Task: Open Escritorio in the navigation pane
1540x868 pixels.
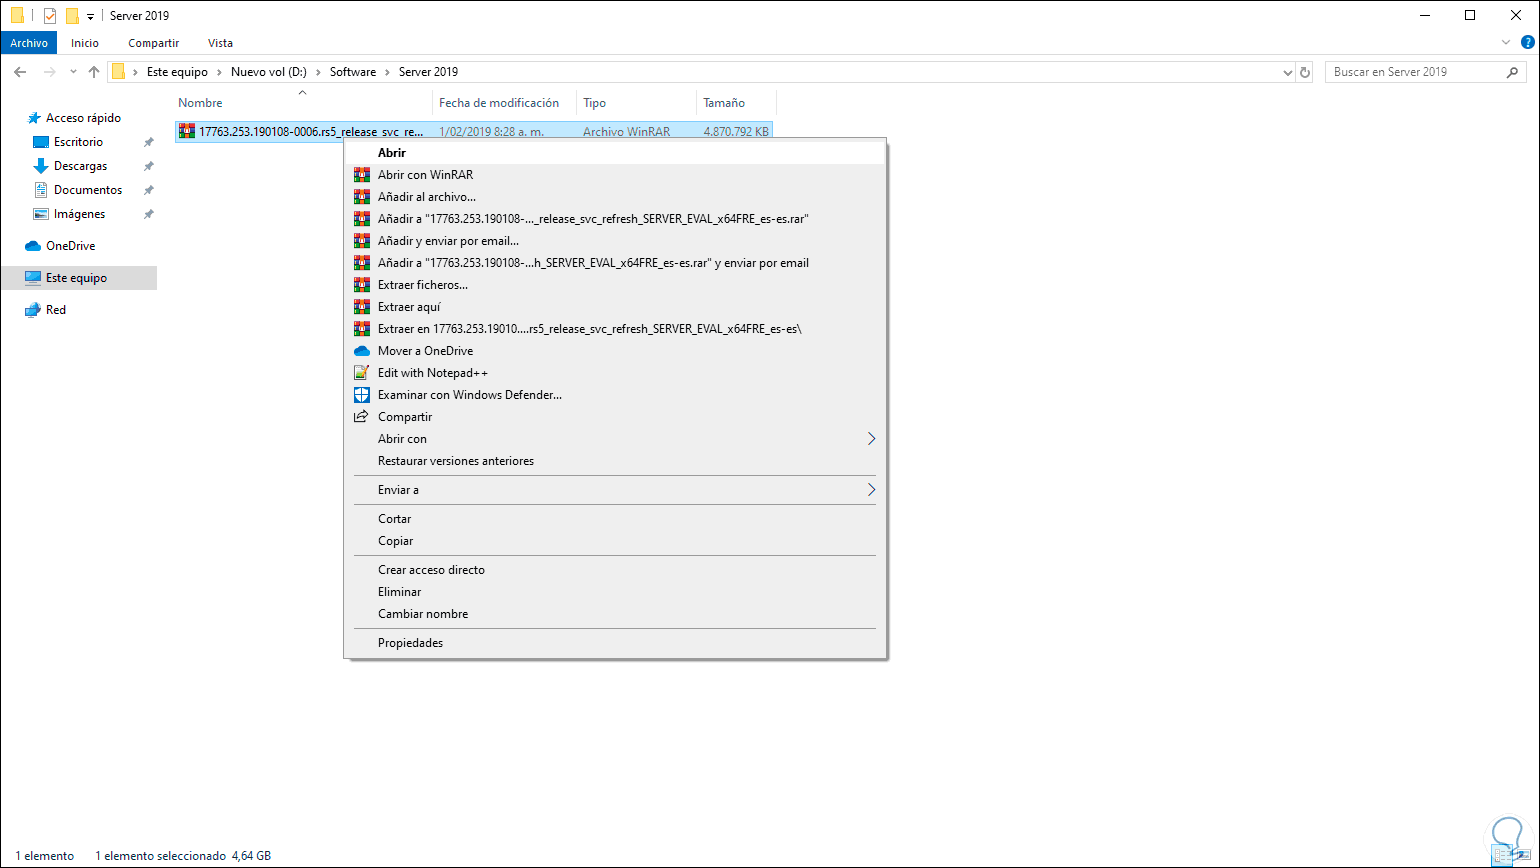Action: [x=78, y=142]
